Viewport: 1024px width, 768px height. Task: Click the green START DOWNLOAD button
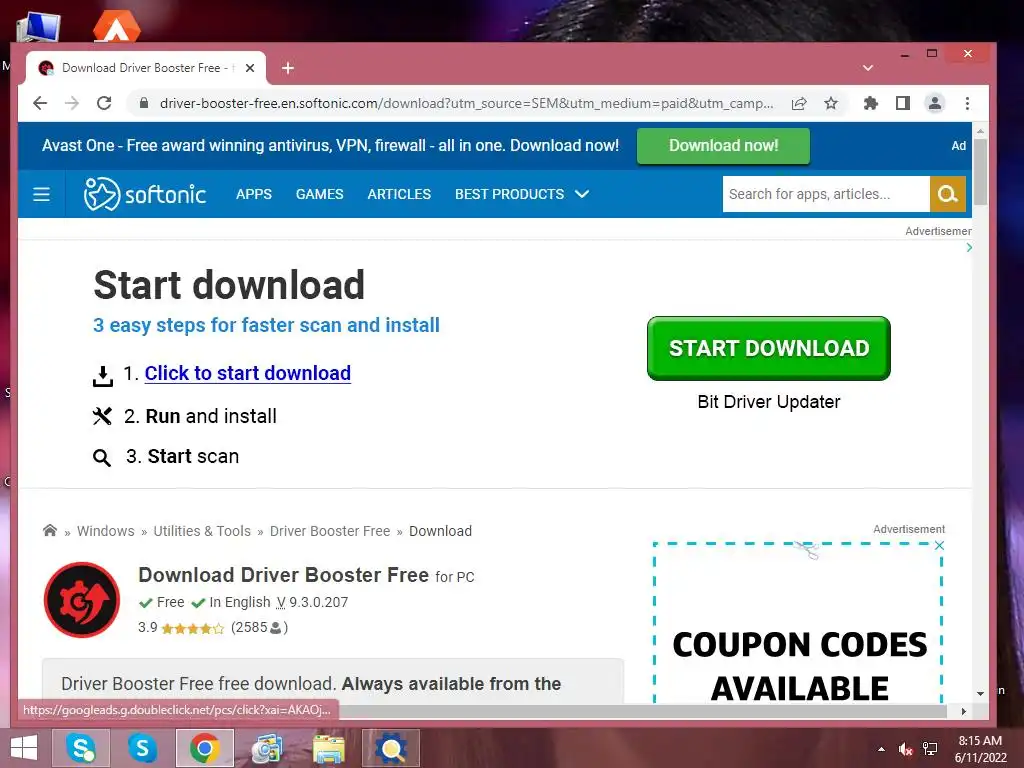point(769,348)
